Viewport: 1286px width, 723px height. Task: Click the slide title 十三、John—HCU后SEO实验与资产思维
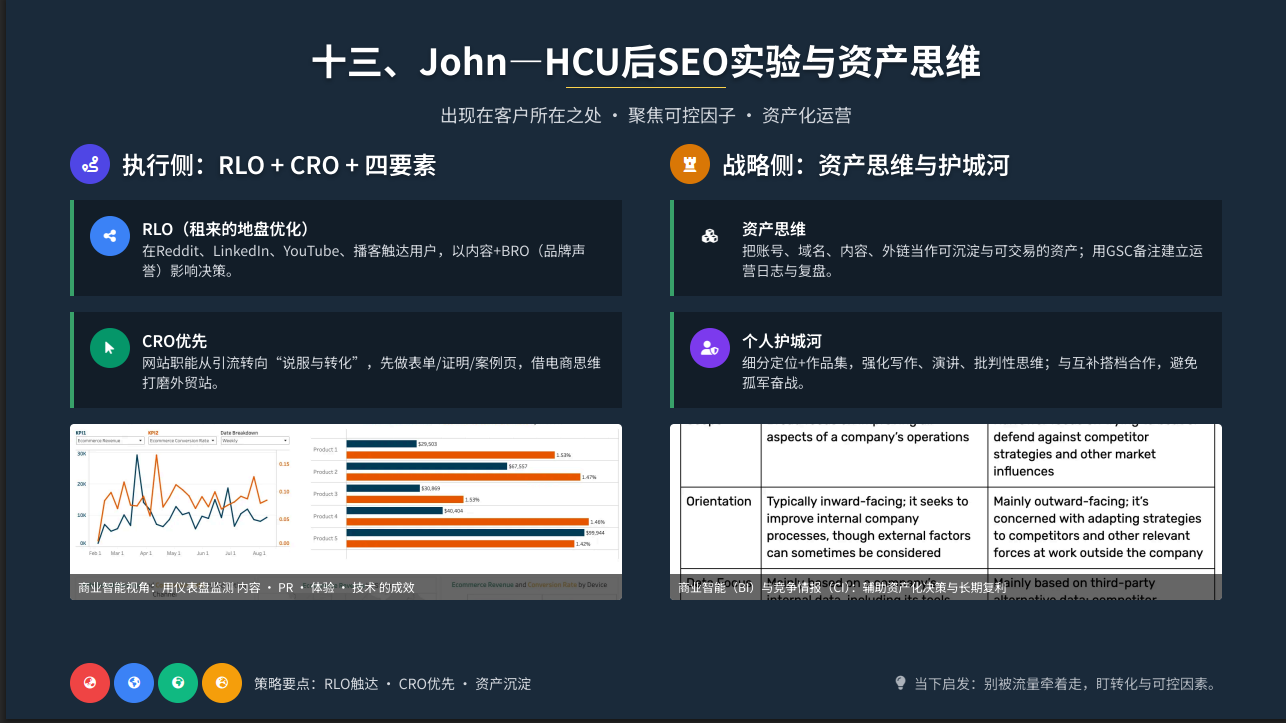tap(646, 62)
